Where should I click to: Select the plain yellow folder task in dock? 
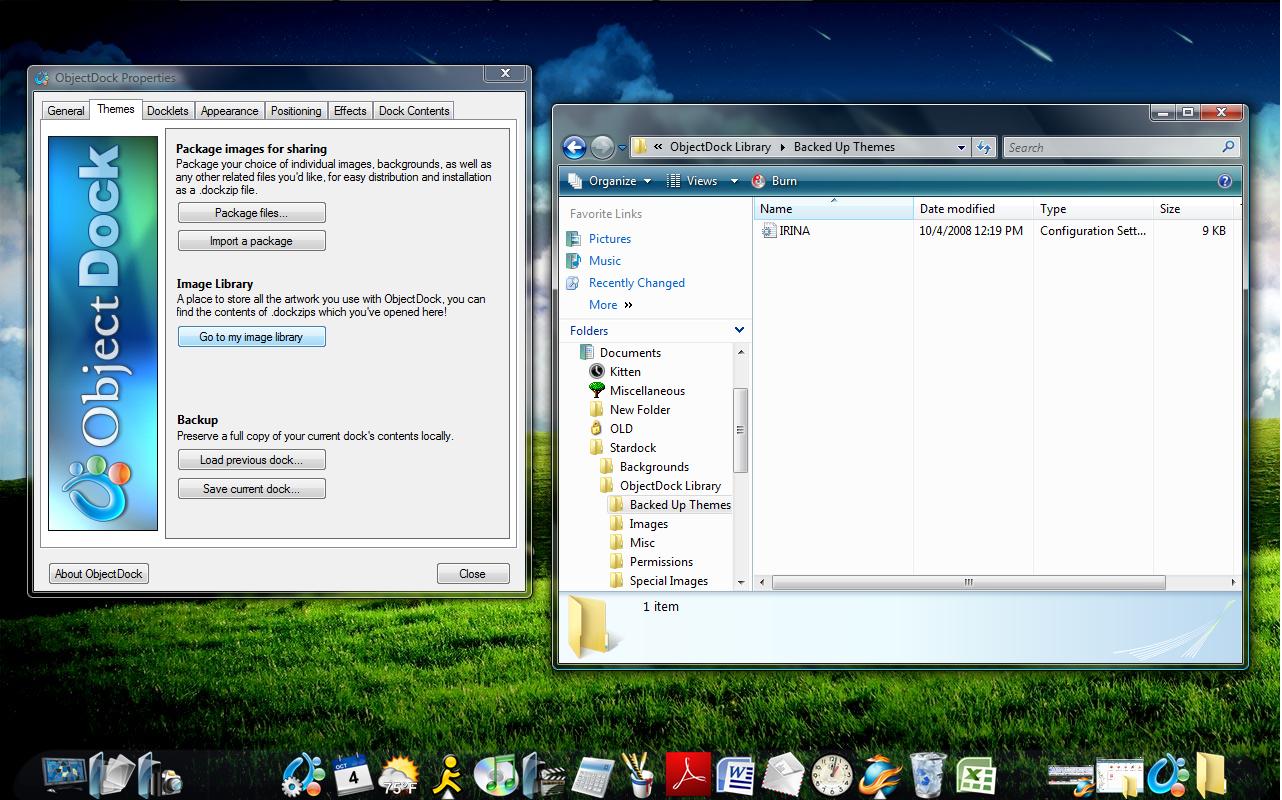[1210, 776]
